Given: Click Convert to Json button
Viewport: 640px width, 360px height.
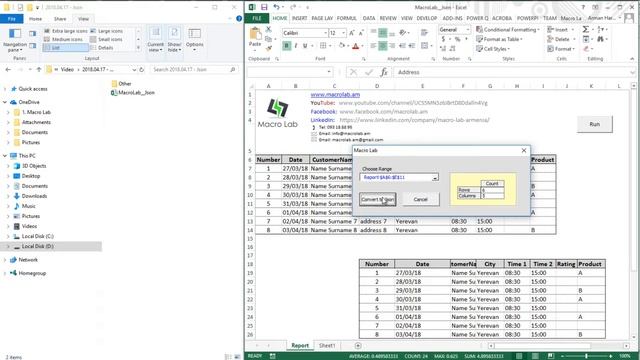Looking at the screenshot, I should (x=378, y=199).
